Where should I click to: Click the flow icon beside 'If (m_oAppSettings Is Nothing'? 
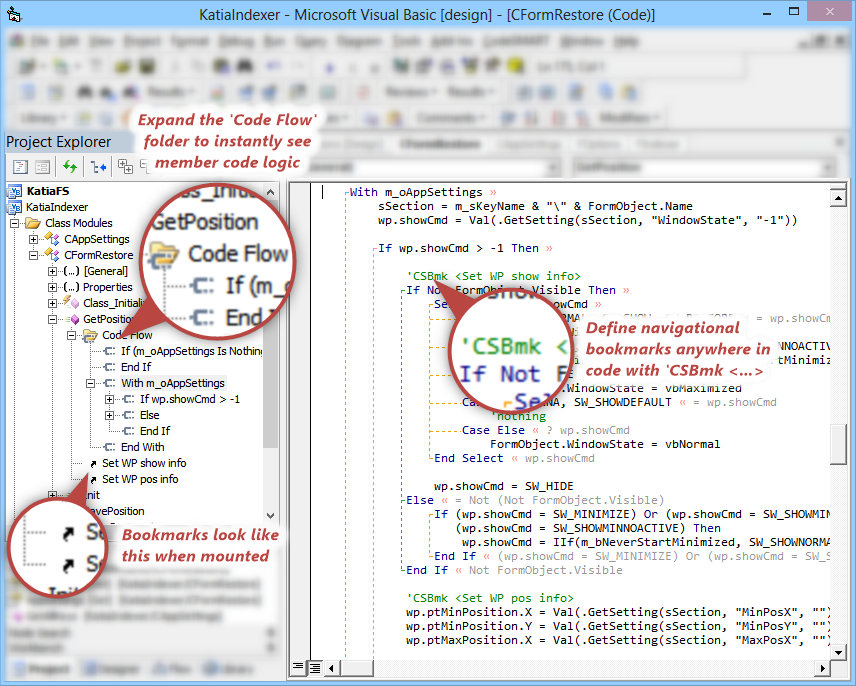pyautogui.click(x=110, y=351)
